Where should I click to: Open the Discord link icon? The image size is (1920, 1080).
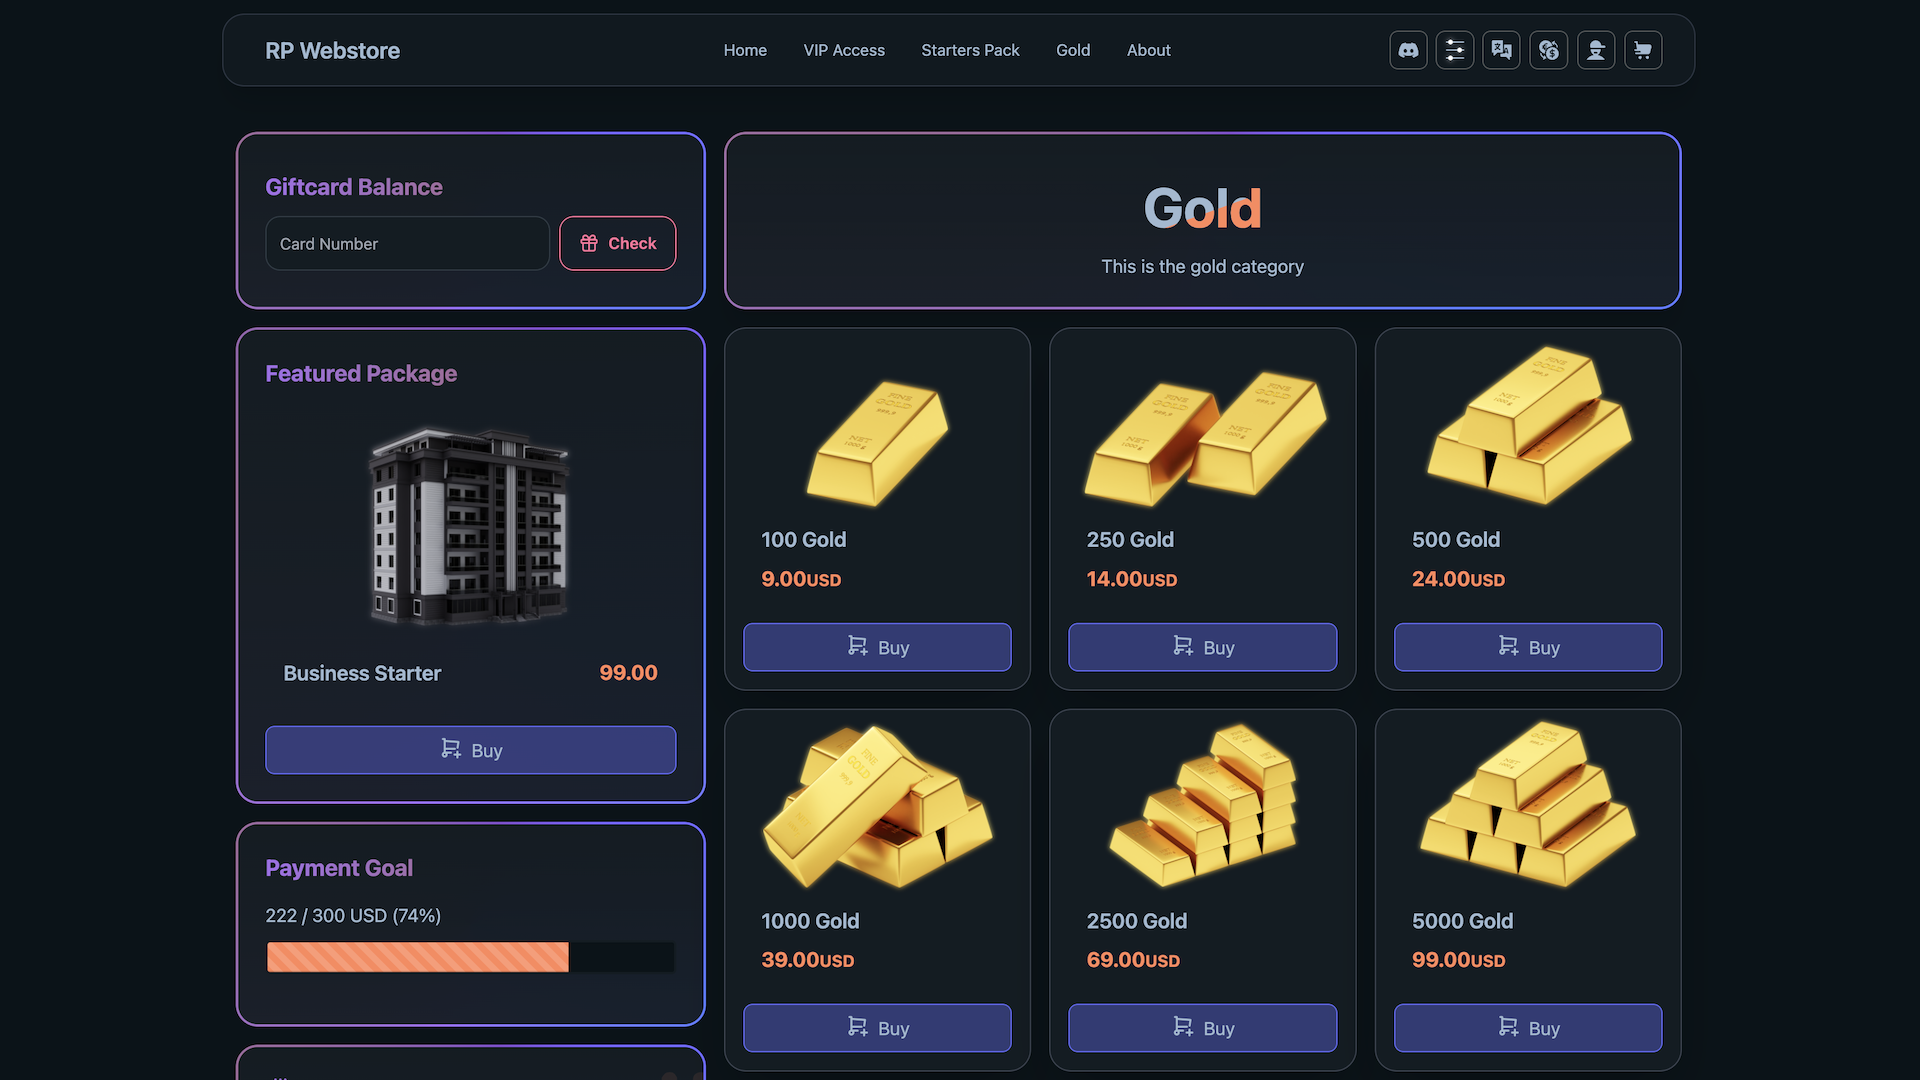pyautogui.click(x=1408, y=50)
